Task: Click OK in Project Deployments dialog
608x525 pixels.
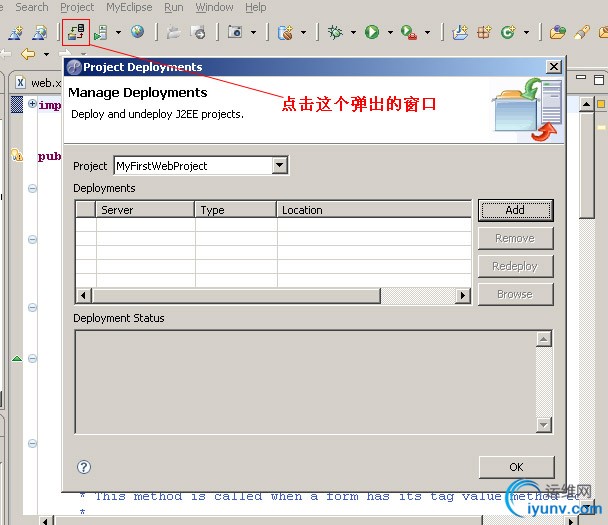Action: click(516, 467)
